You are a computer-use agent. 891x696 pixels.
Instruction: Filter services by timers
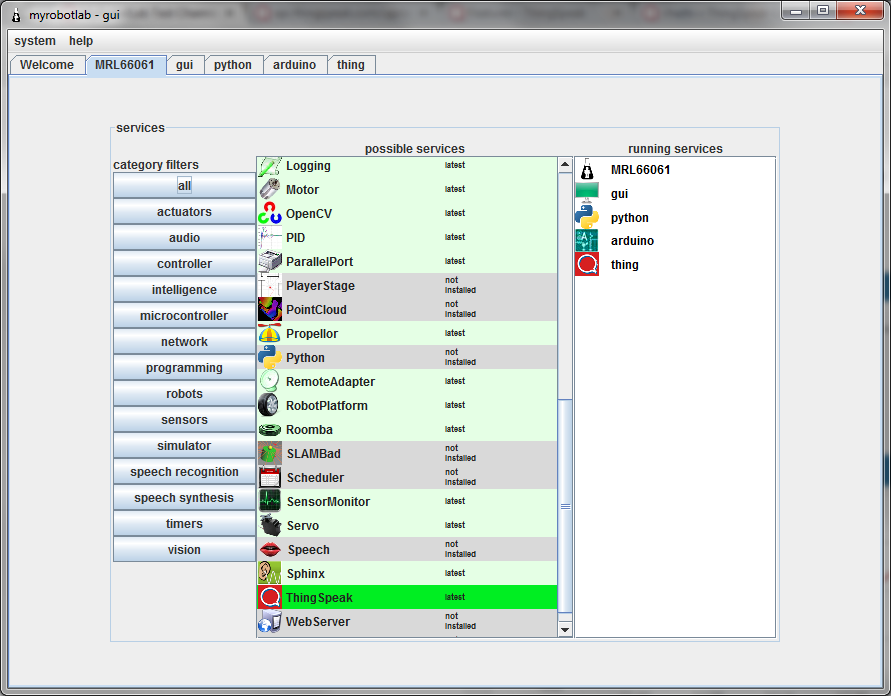click(184, 524)
